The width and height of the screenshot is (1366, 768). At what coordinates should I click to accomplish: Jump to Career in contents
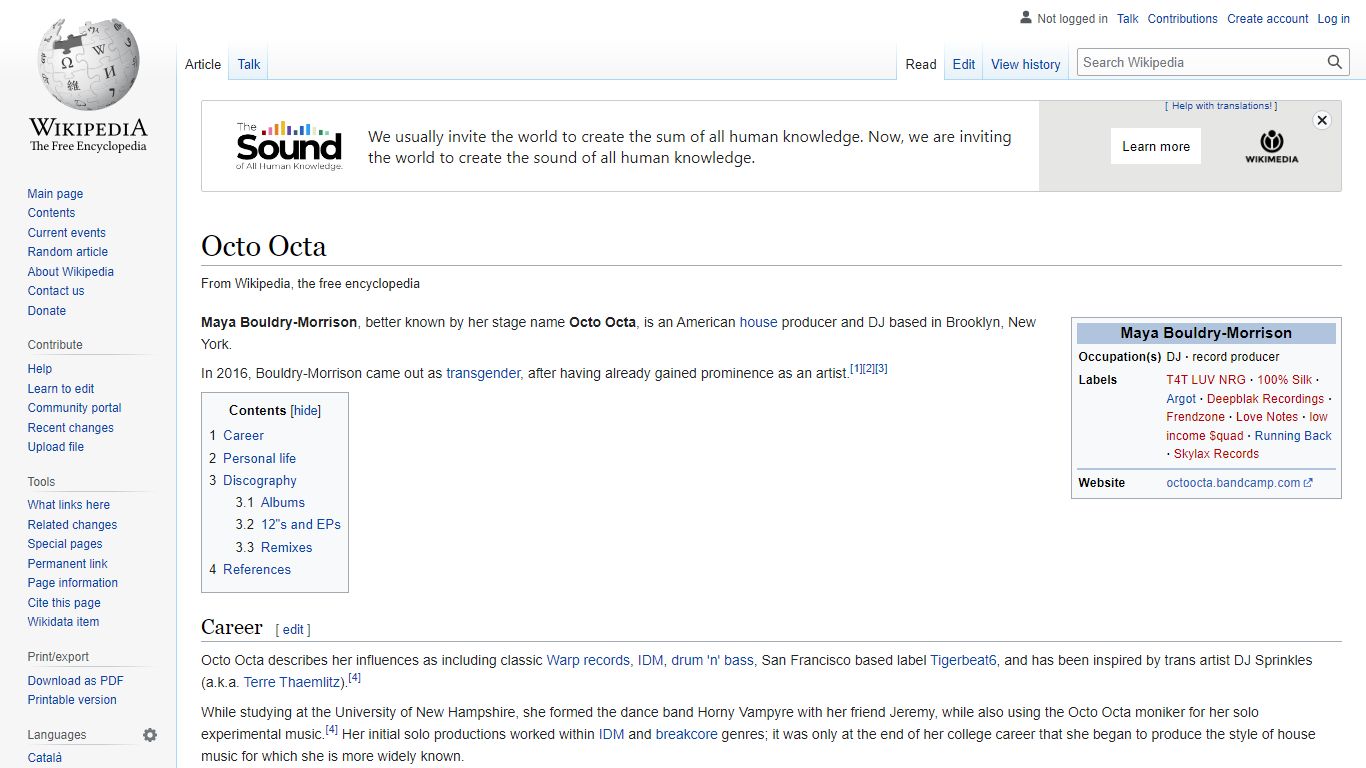[x=243, y=436]
